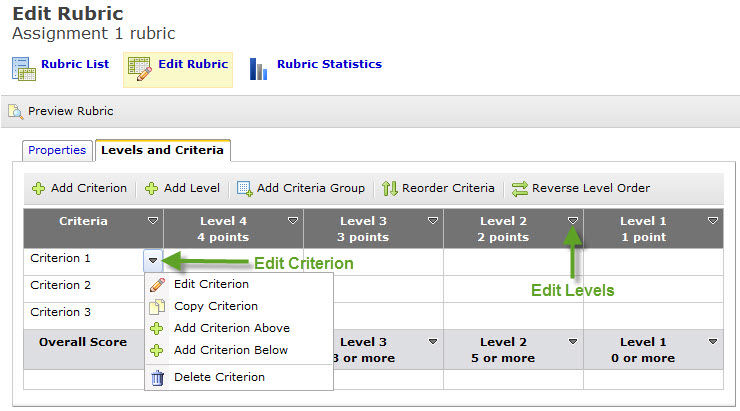
Task: Open the Level 2 header dropdown arrow
Action: [573, 220]
